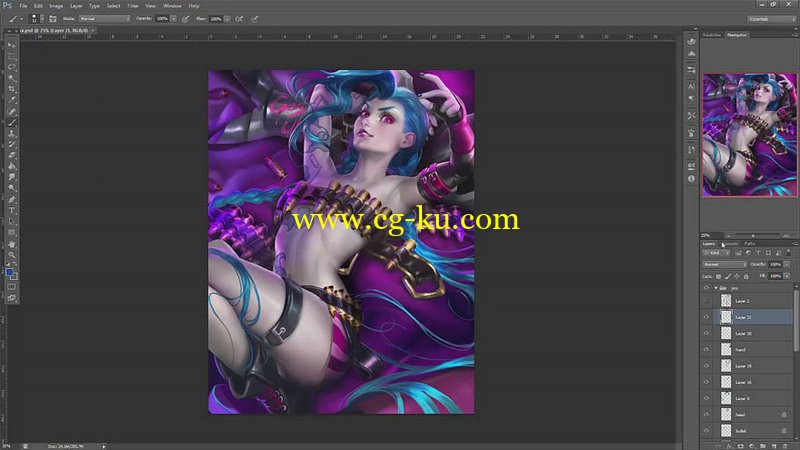Select the Hand tool

point(11,244)
